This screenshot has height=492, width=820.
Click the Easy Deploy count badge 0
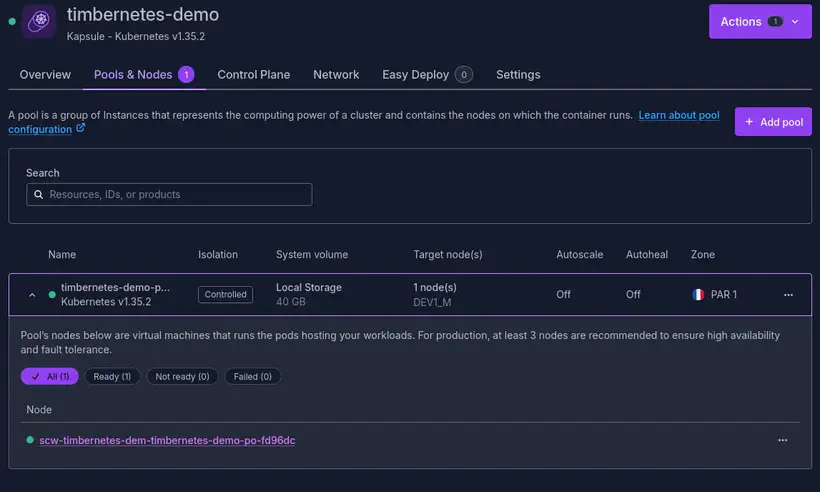(463, 75)
